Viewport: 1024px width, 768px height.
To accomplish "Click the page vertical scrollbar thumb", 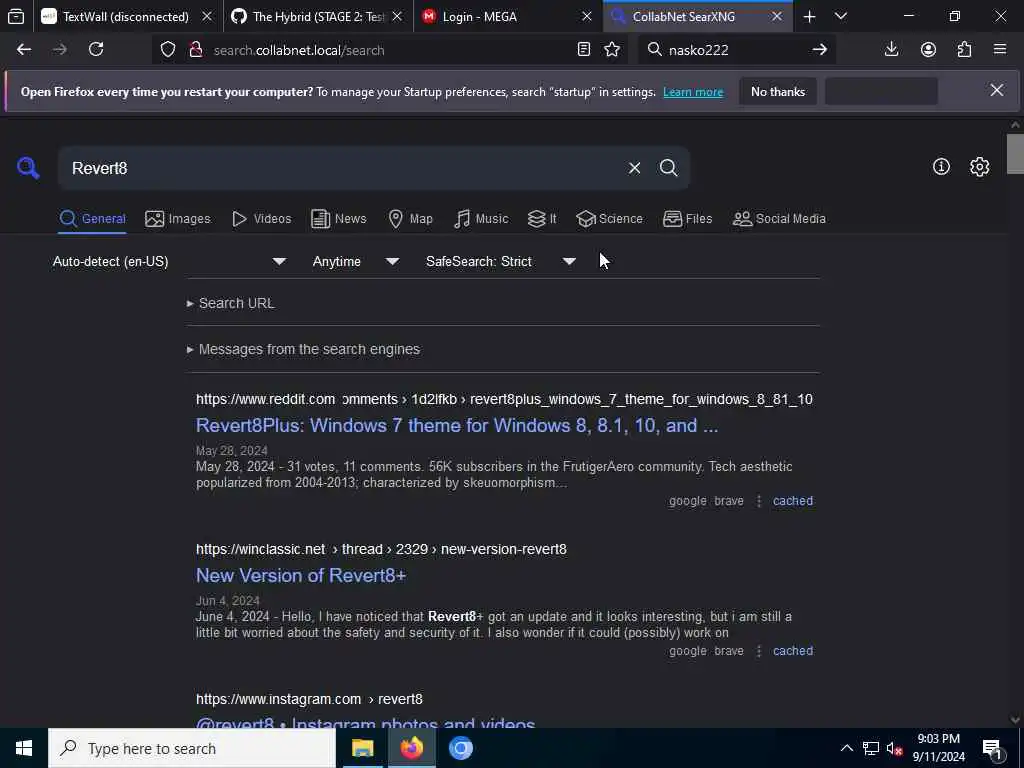I will click(1015, 153).
